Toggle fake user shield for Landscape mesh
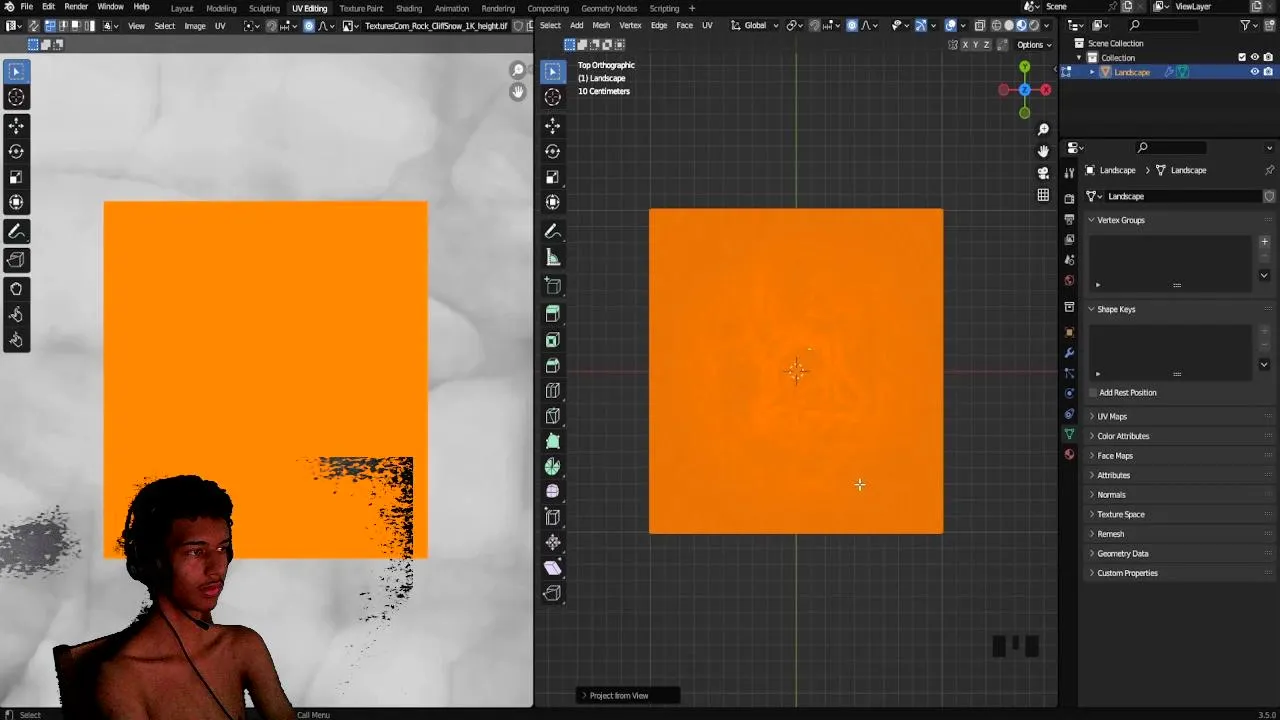This screenshot has width=1280, height=720. (1269, 196)
